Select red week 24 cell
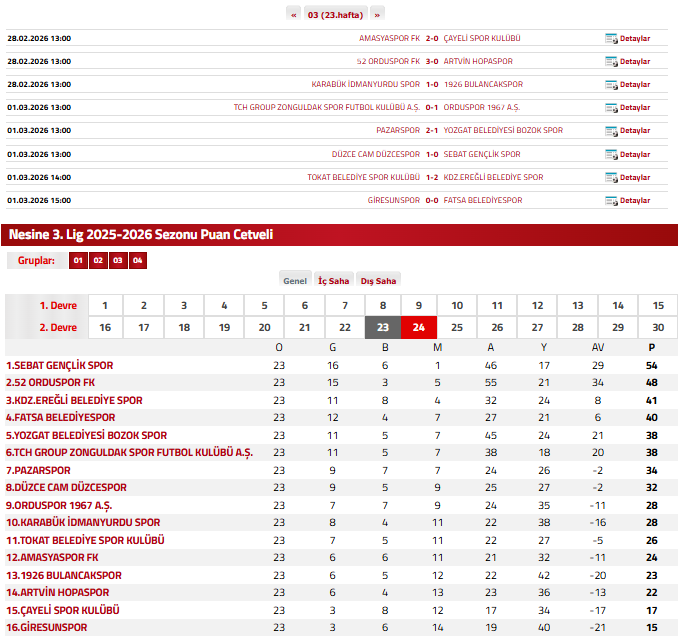The width and height of the screenshot is (678, 637). 419,327
